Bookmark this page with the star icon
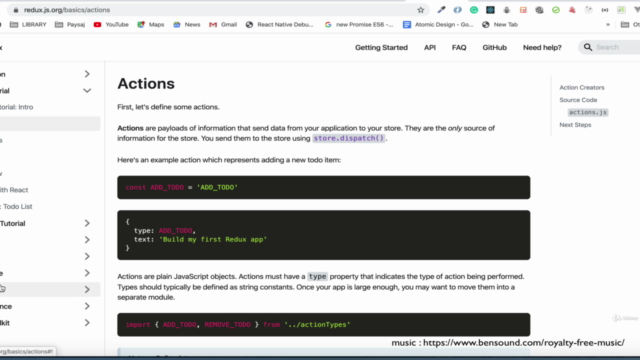The width and height of the screenshot is (640, 360). point(420,10)
